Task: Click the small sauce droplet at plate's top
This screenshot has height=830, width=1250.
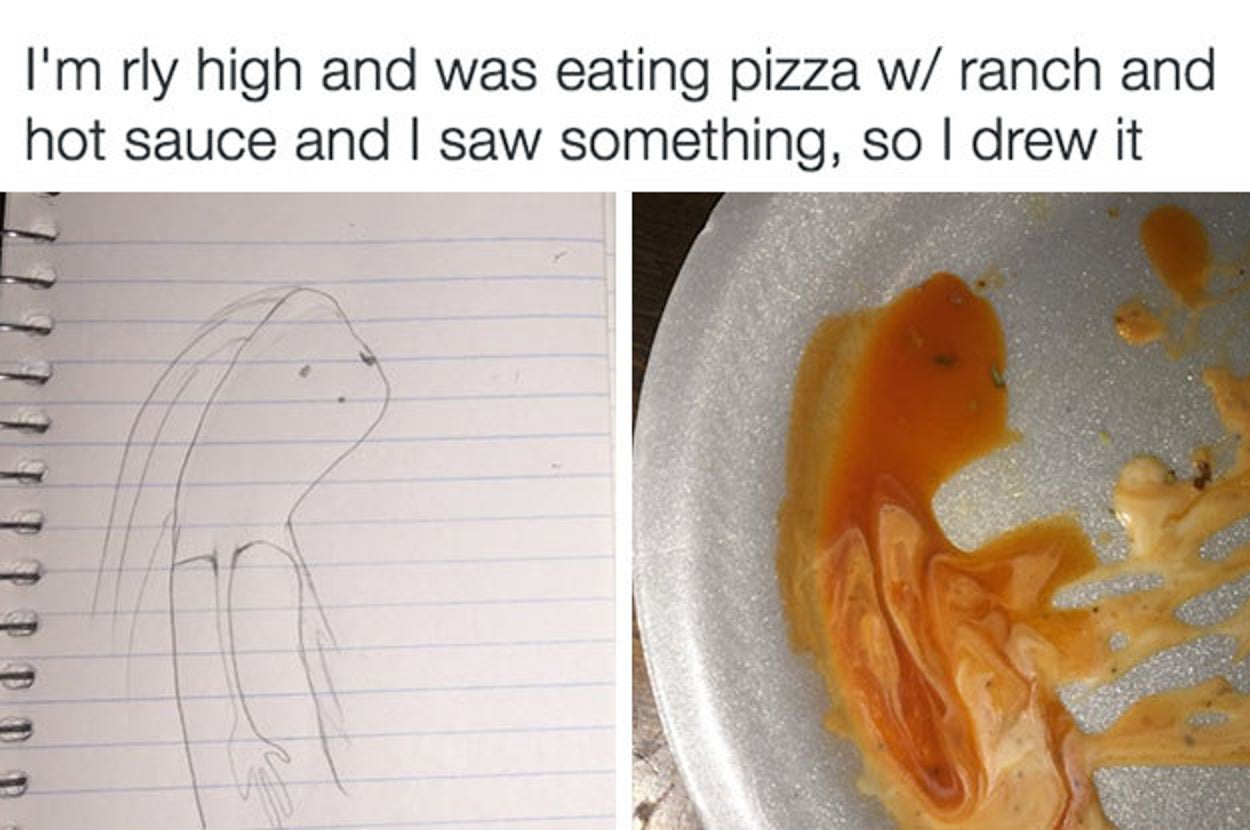Action: click(1177, 250)
